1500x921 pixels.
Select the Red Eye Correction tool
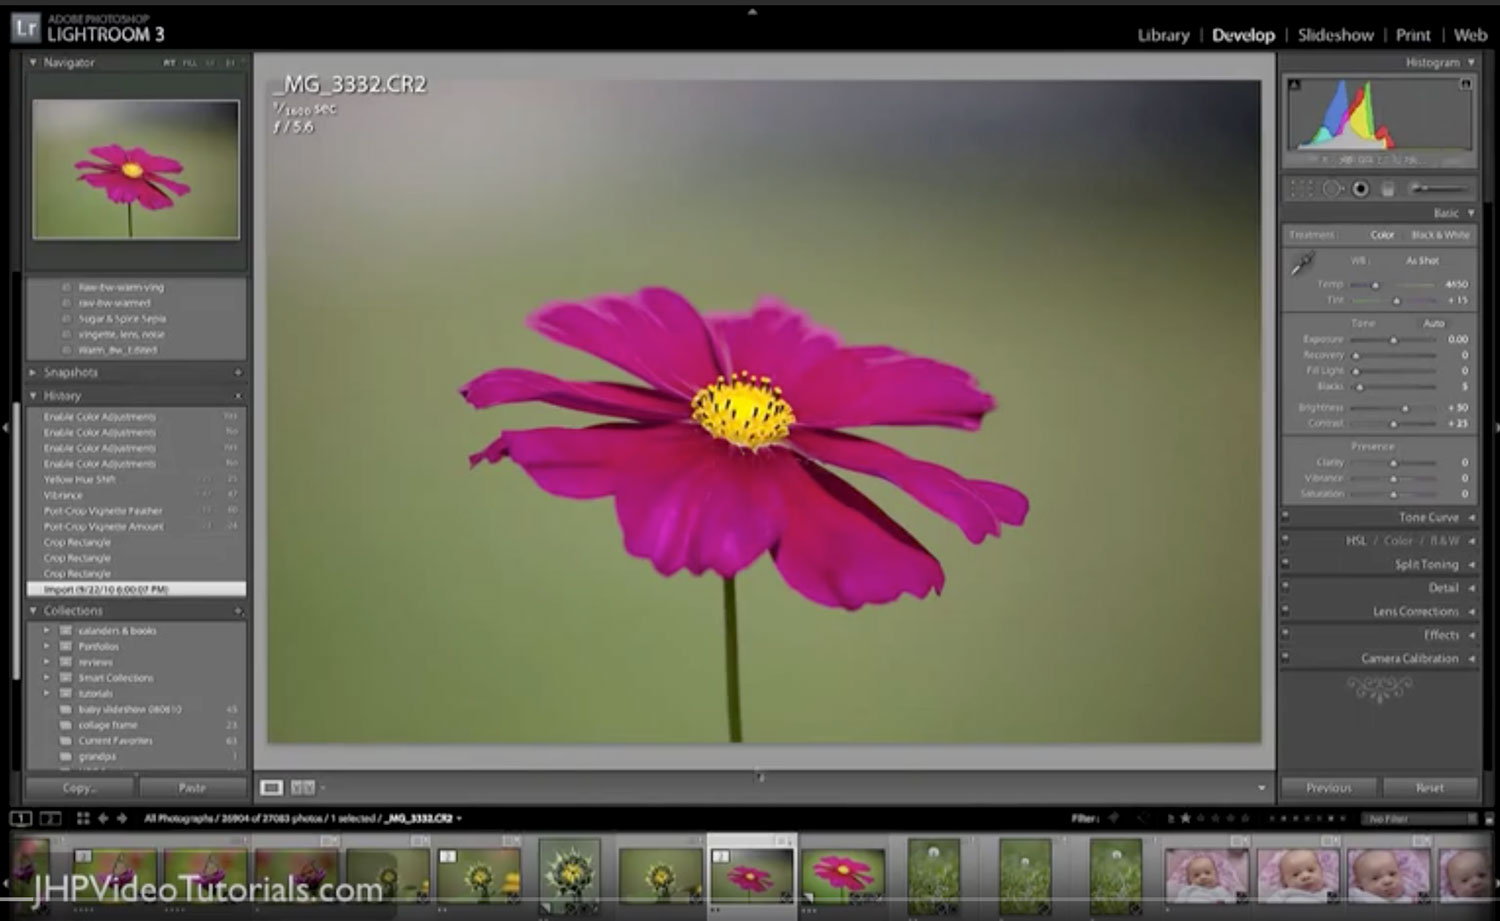tap(1358, 188)
